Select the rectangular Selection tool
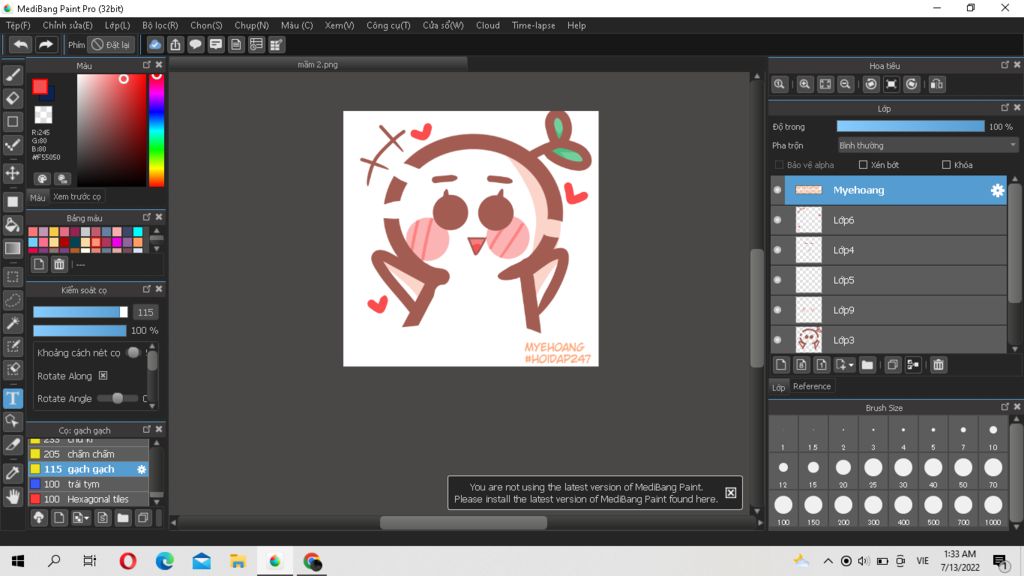 tap(12, 277)
